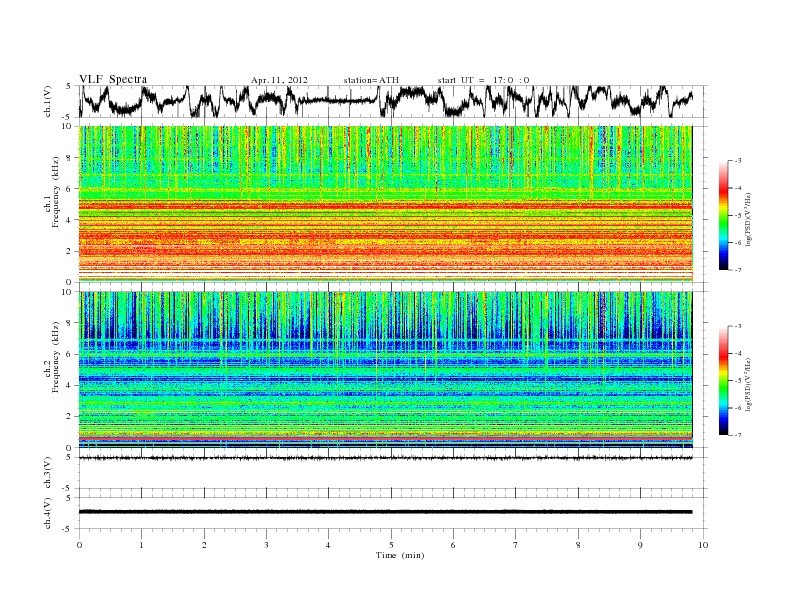Click the "station=ATH" header label
Screen dimensions: 792x612
click(371, 80)
